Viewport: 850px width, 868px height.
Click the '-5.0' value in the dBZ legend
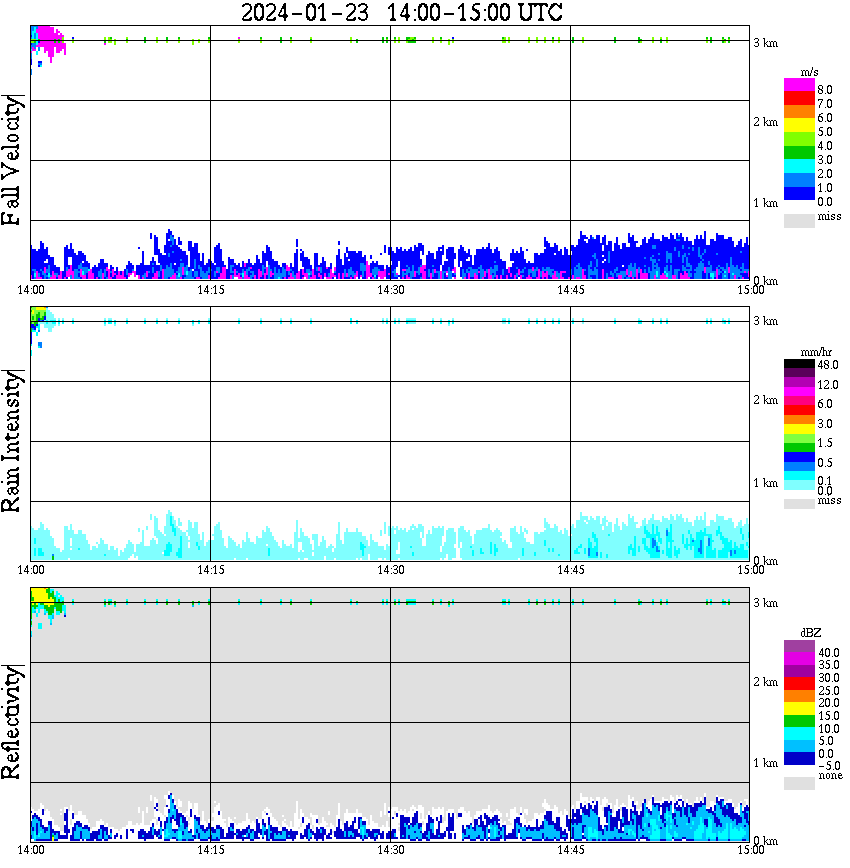tap(829, 766)
